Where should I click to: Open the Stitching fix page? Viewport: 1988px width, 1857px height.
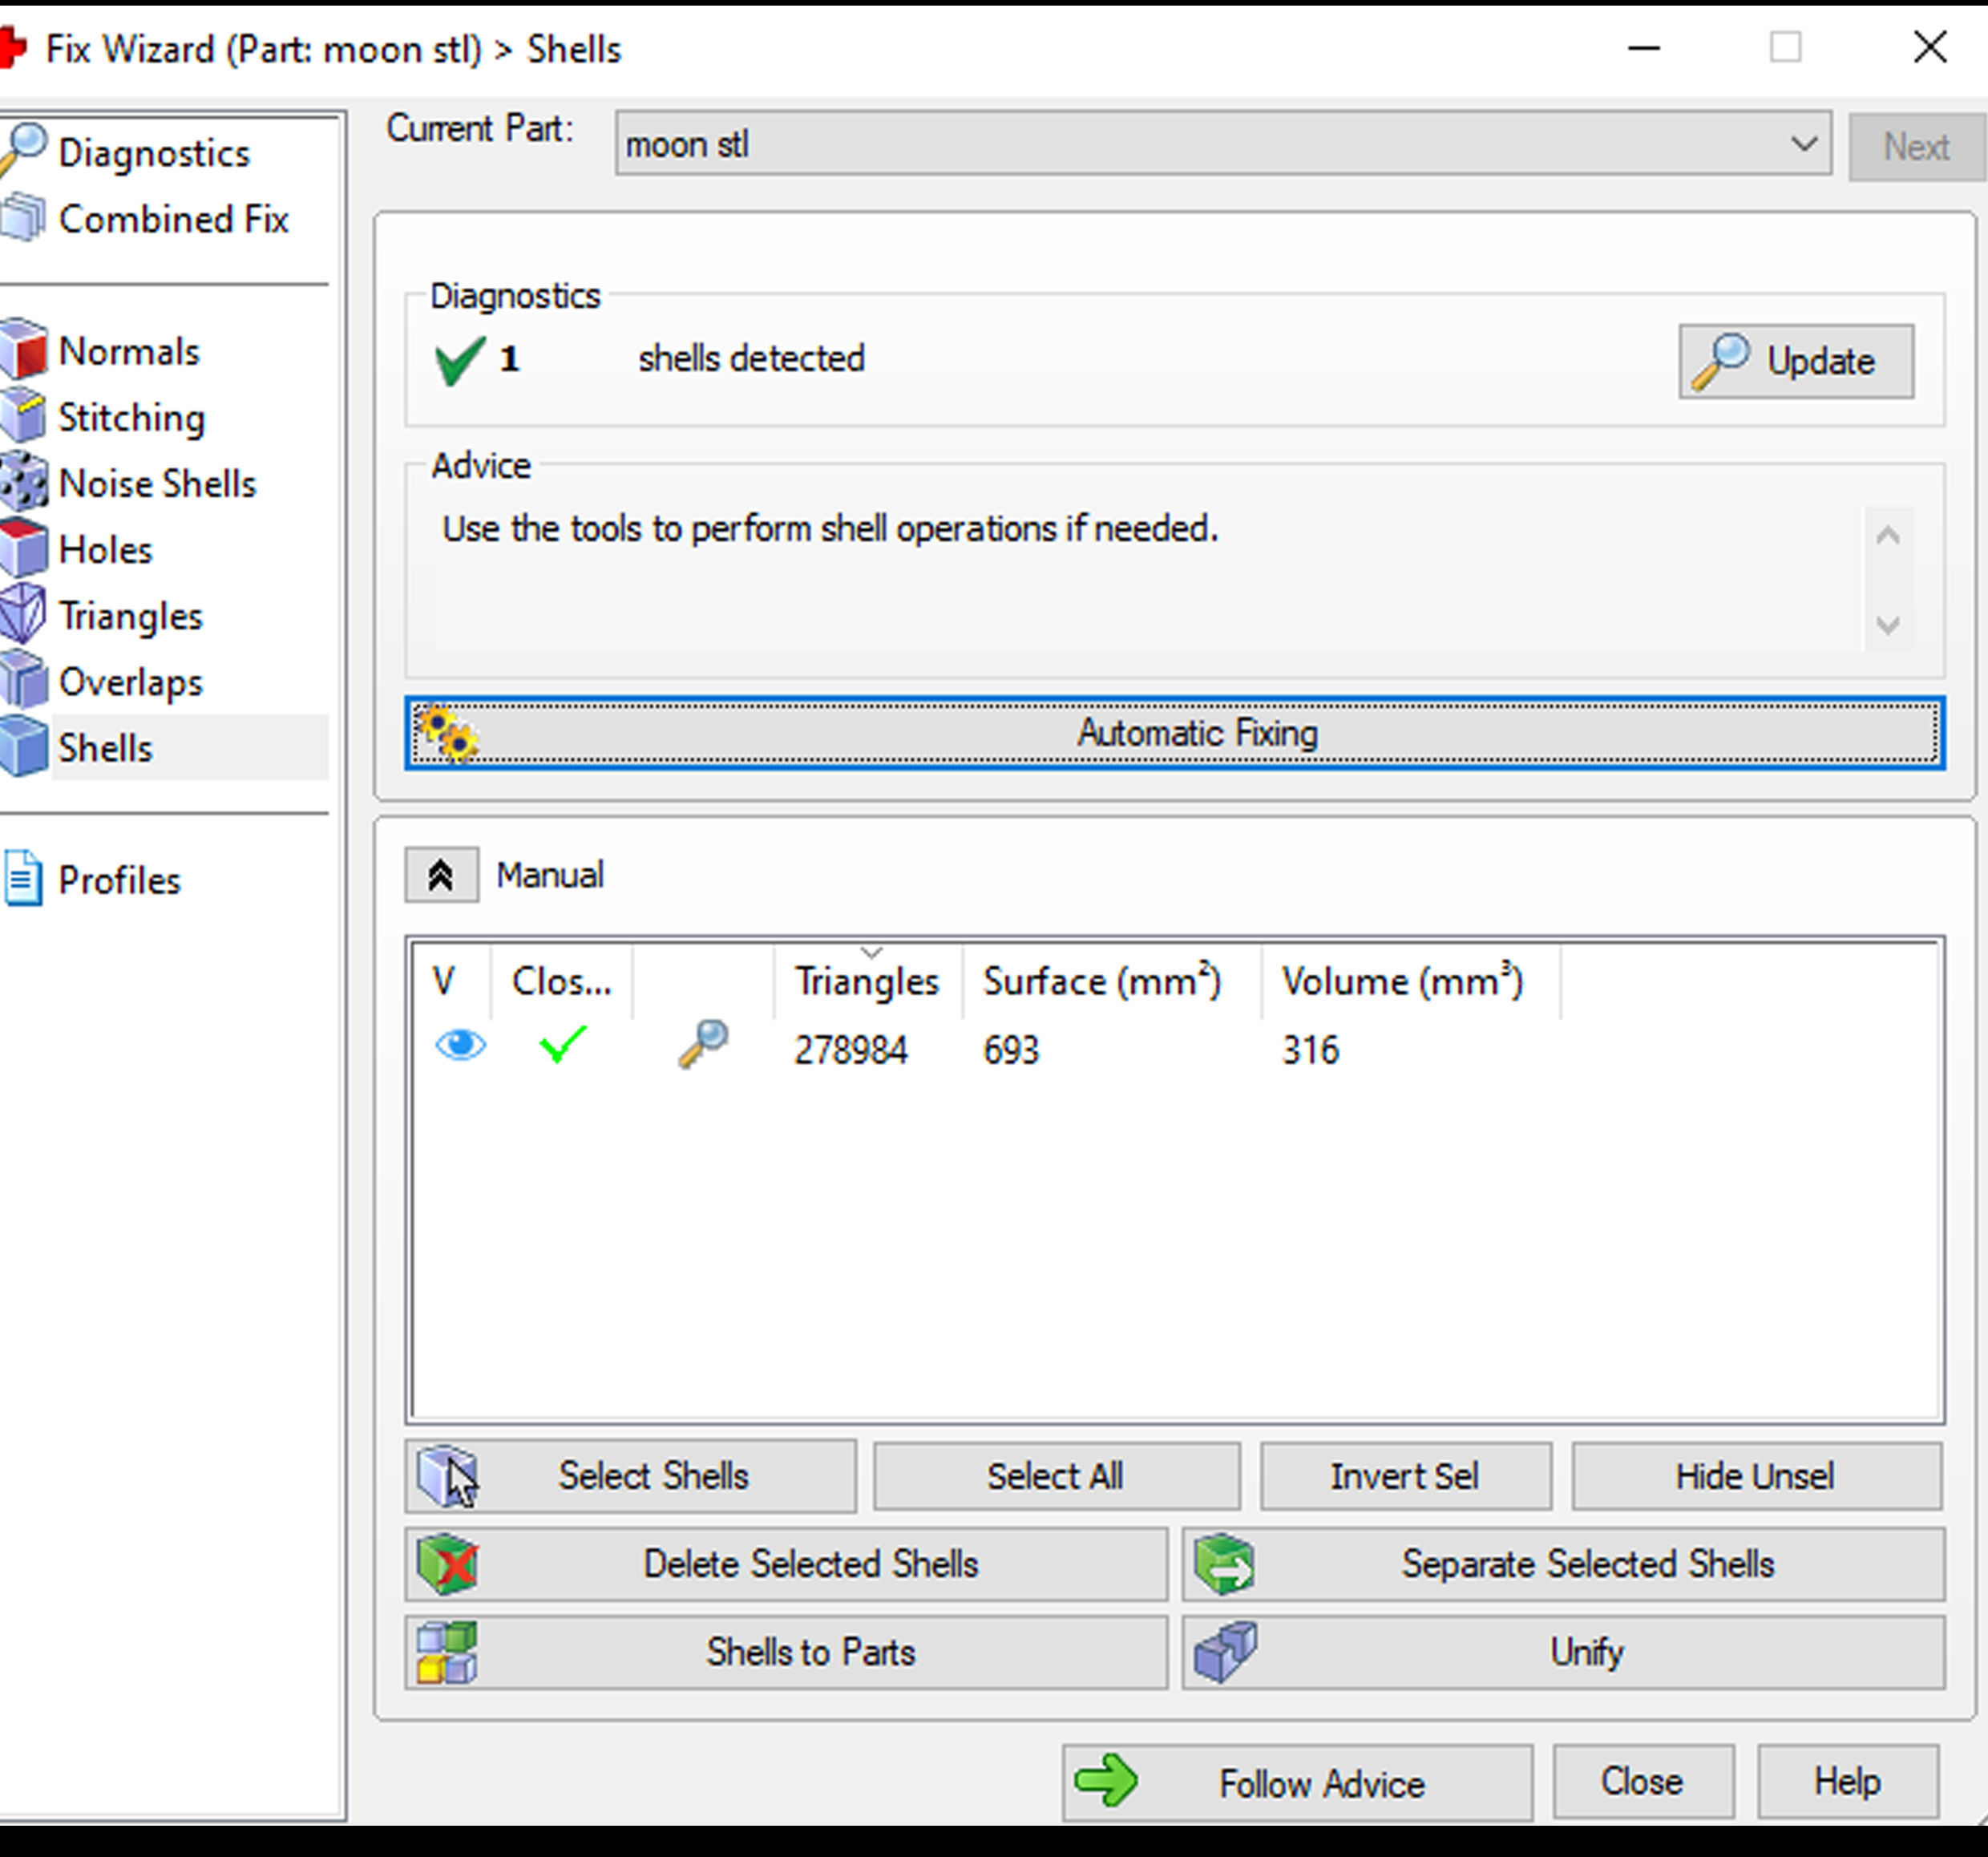click(131, 418)
